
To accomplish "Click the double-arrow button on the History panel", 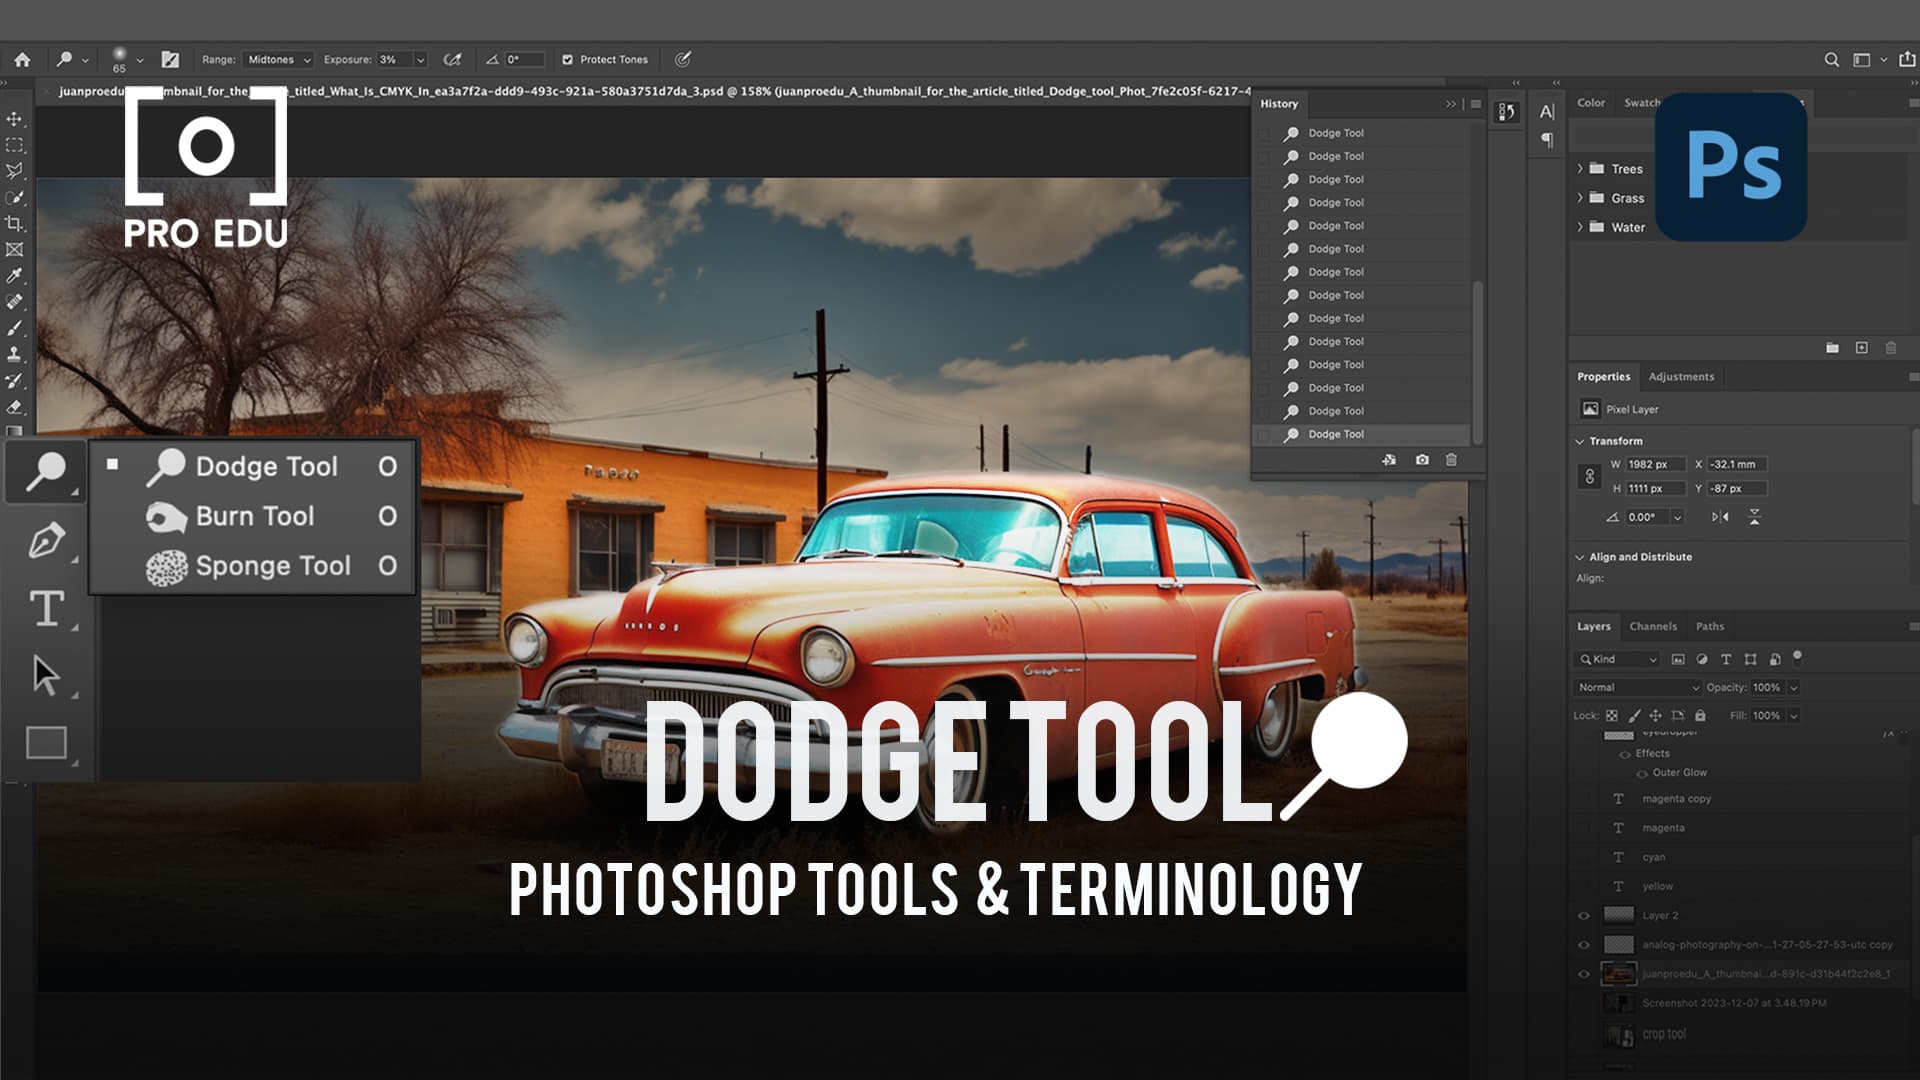I will coord(1451,103).
